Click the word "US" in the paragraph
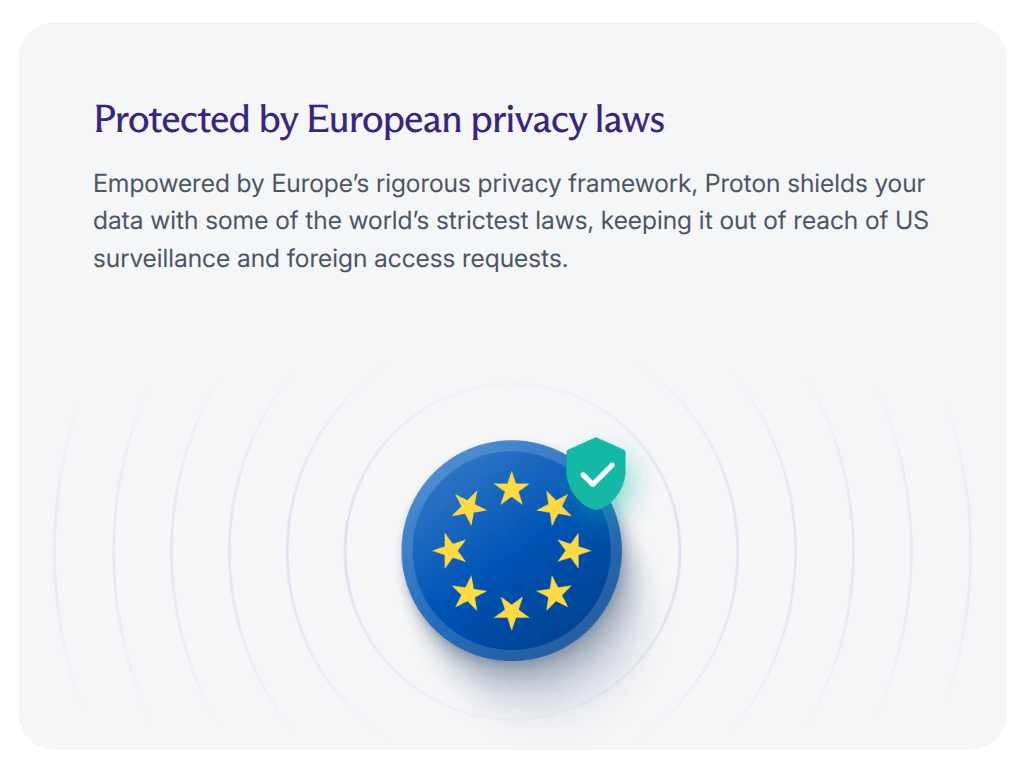Image resolution: width=1022 pixels, height=771 pixels. pos(912,221)
